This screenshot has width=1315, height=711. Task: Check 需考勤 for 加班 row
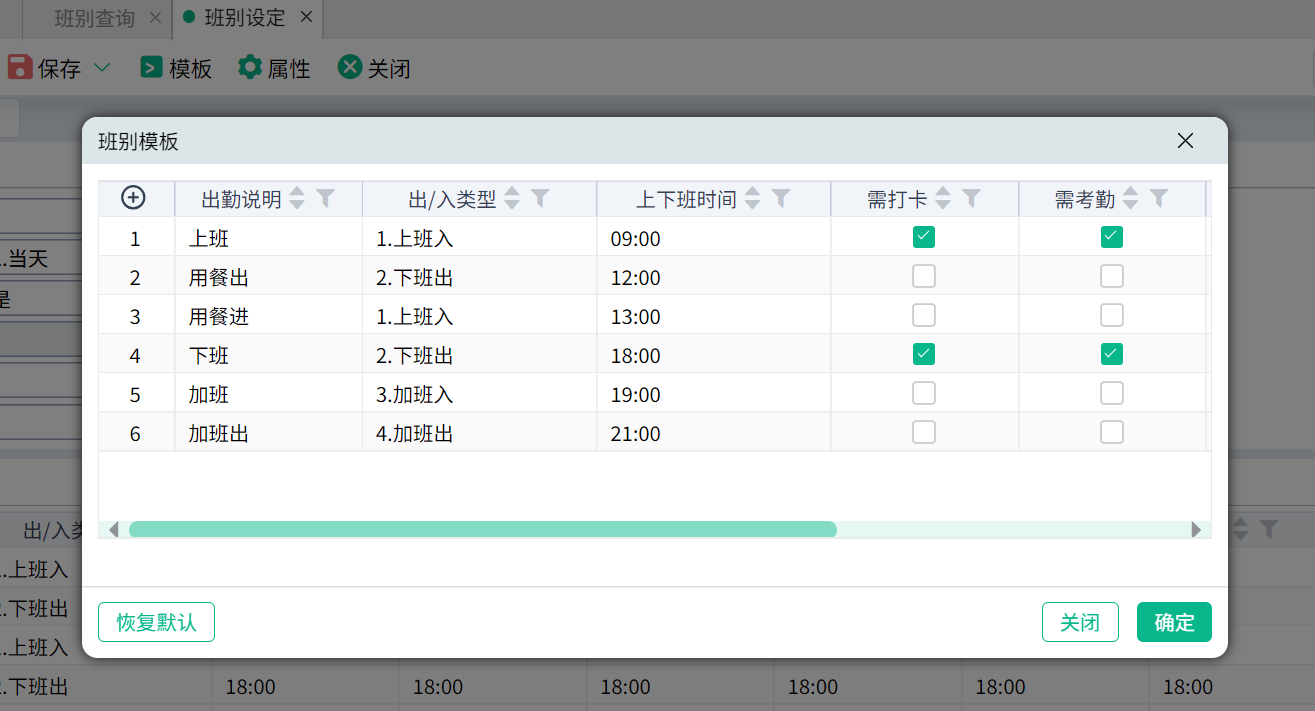point(1112,393)
